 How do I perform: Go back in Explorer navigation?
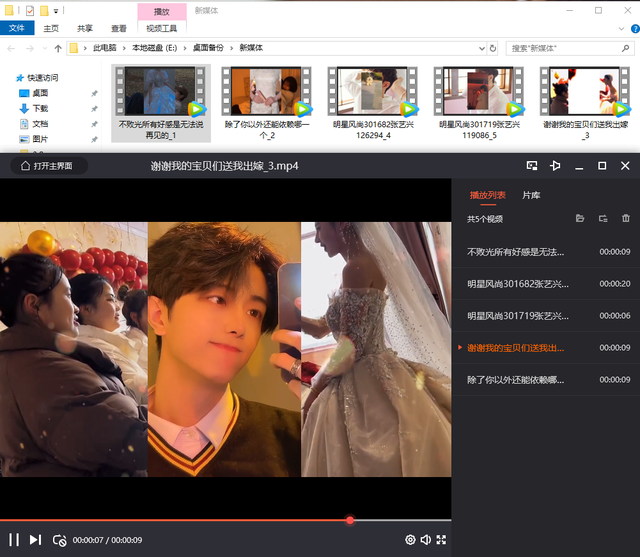(11, 49)
